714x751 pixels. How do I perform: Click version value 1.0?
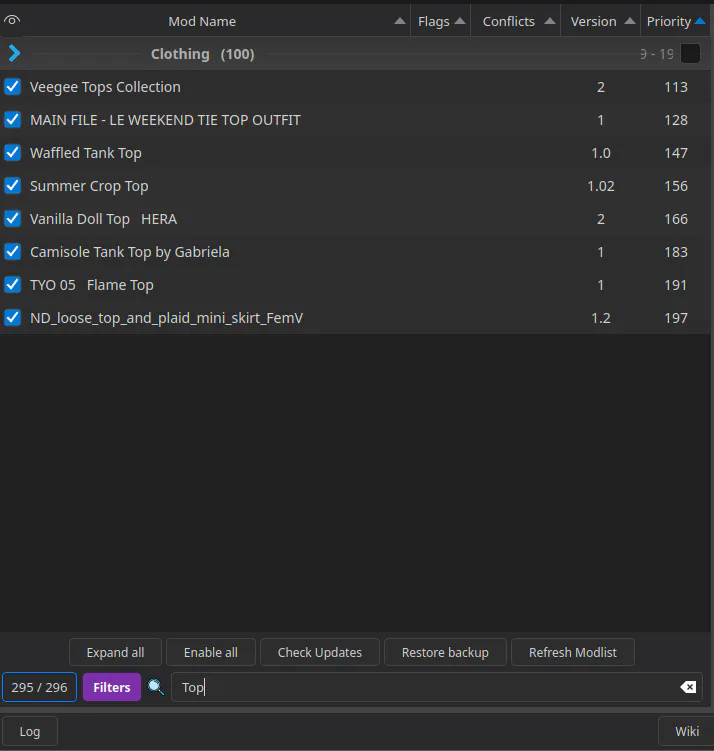[x=601, y=153]
